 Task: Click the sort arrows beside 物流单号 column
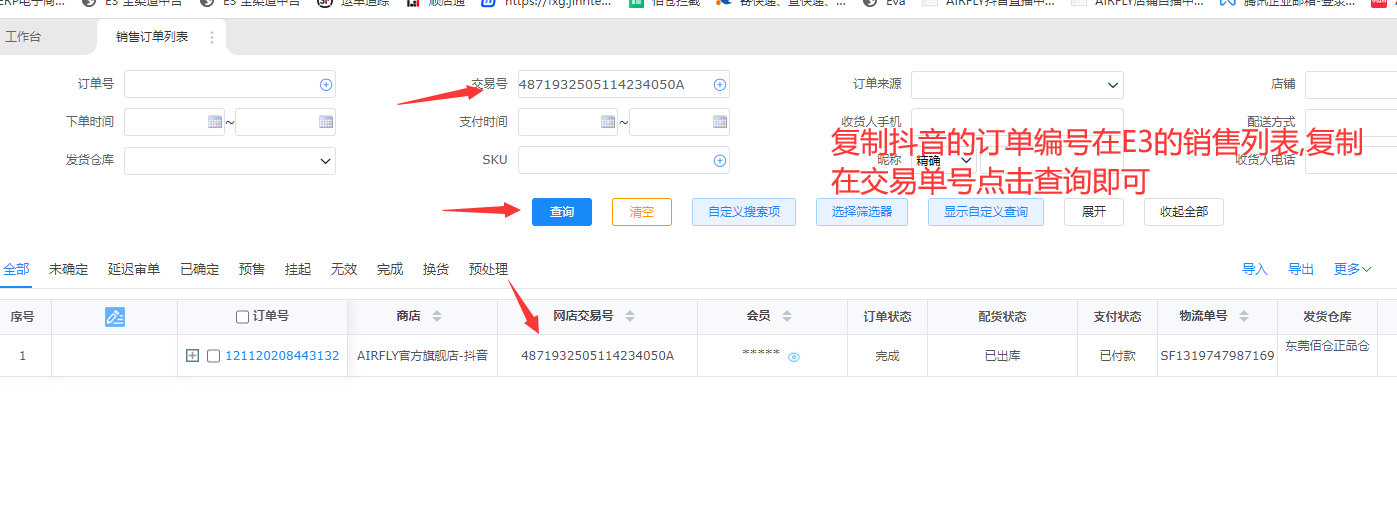(x=1245, y=317)
